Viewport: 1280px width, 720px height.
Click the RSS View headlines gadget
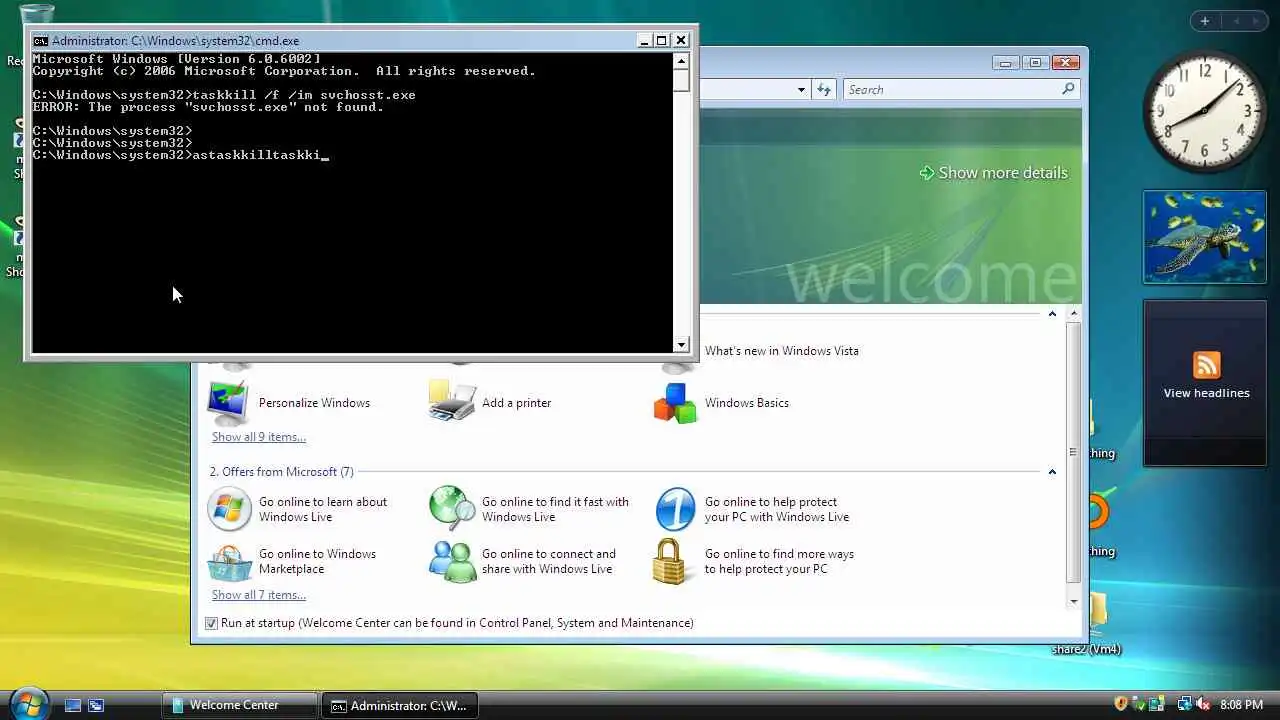click(1206, 382)
